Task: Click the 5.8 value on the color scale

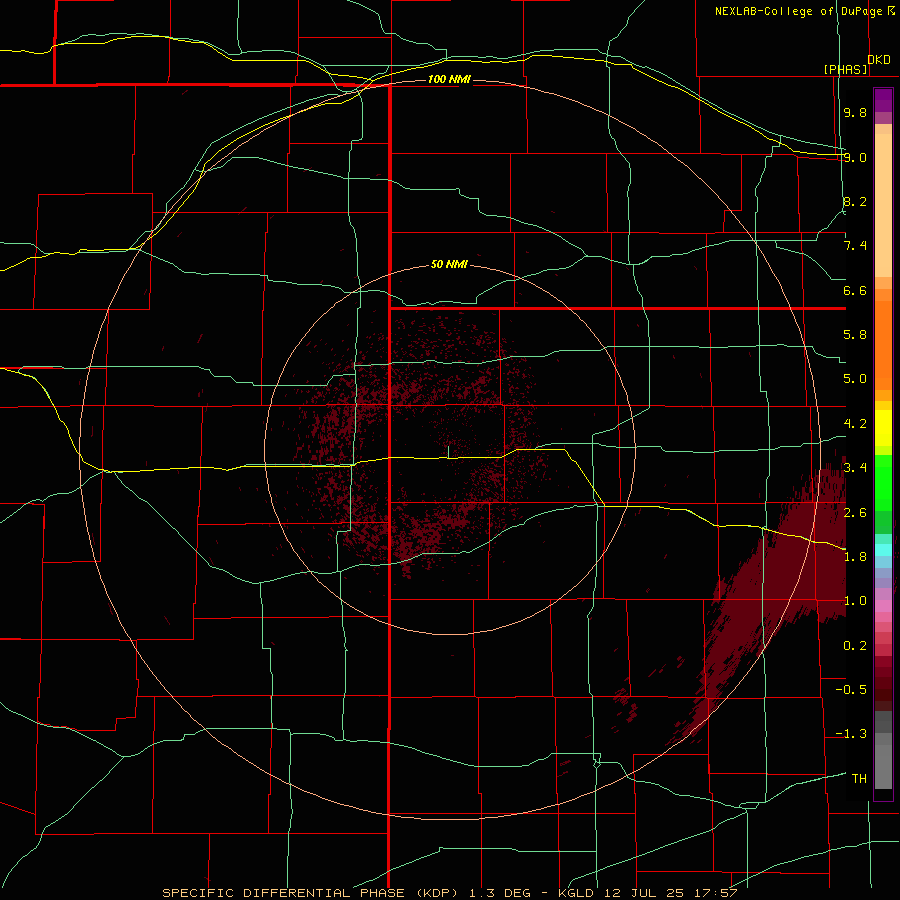Action: [855, 335]
